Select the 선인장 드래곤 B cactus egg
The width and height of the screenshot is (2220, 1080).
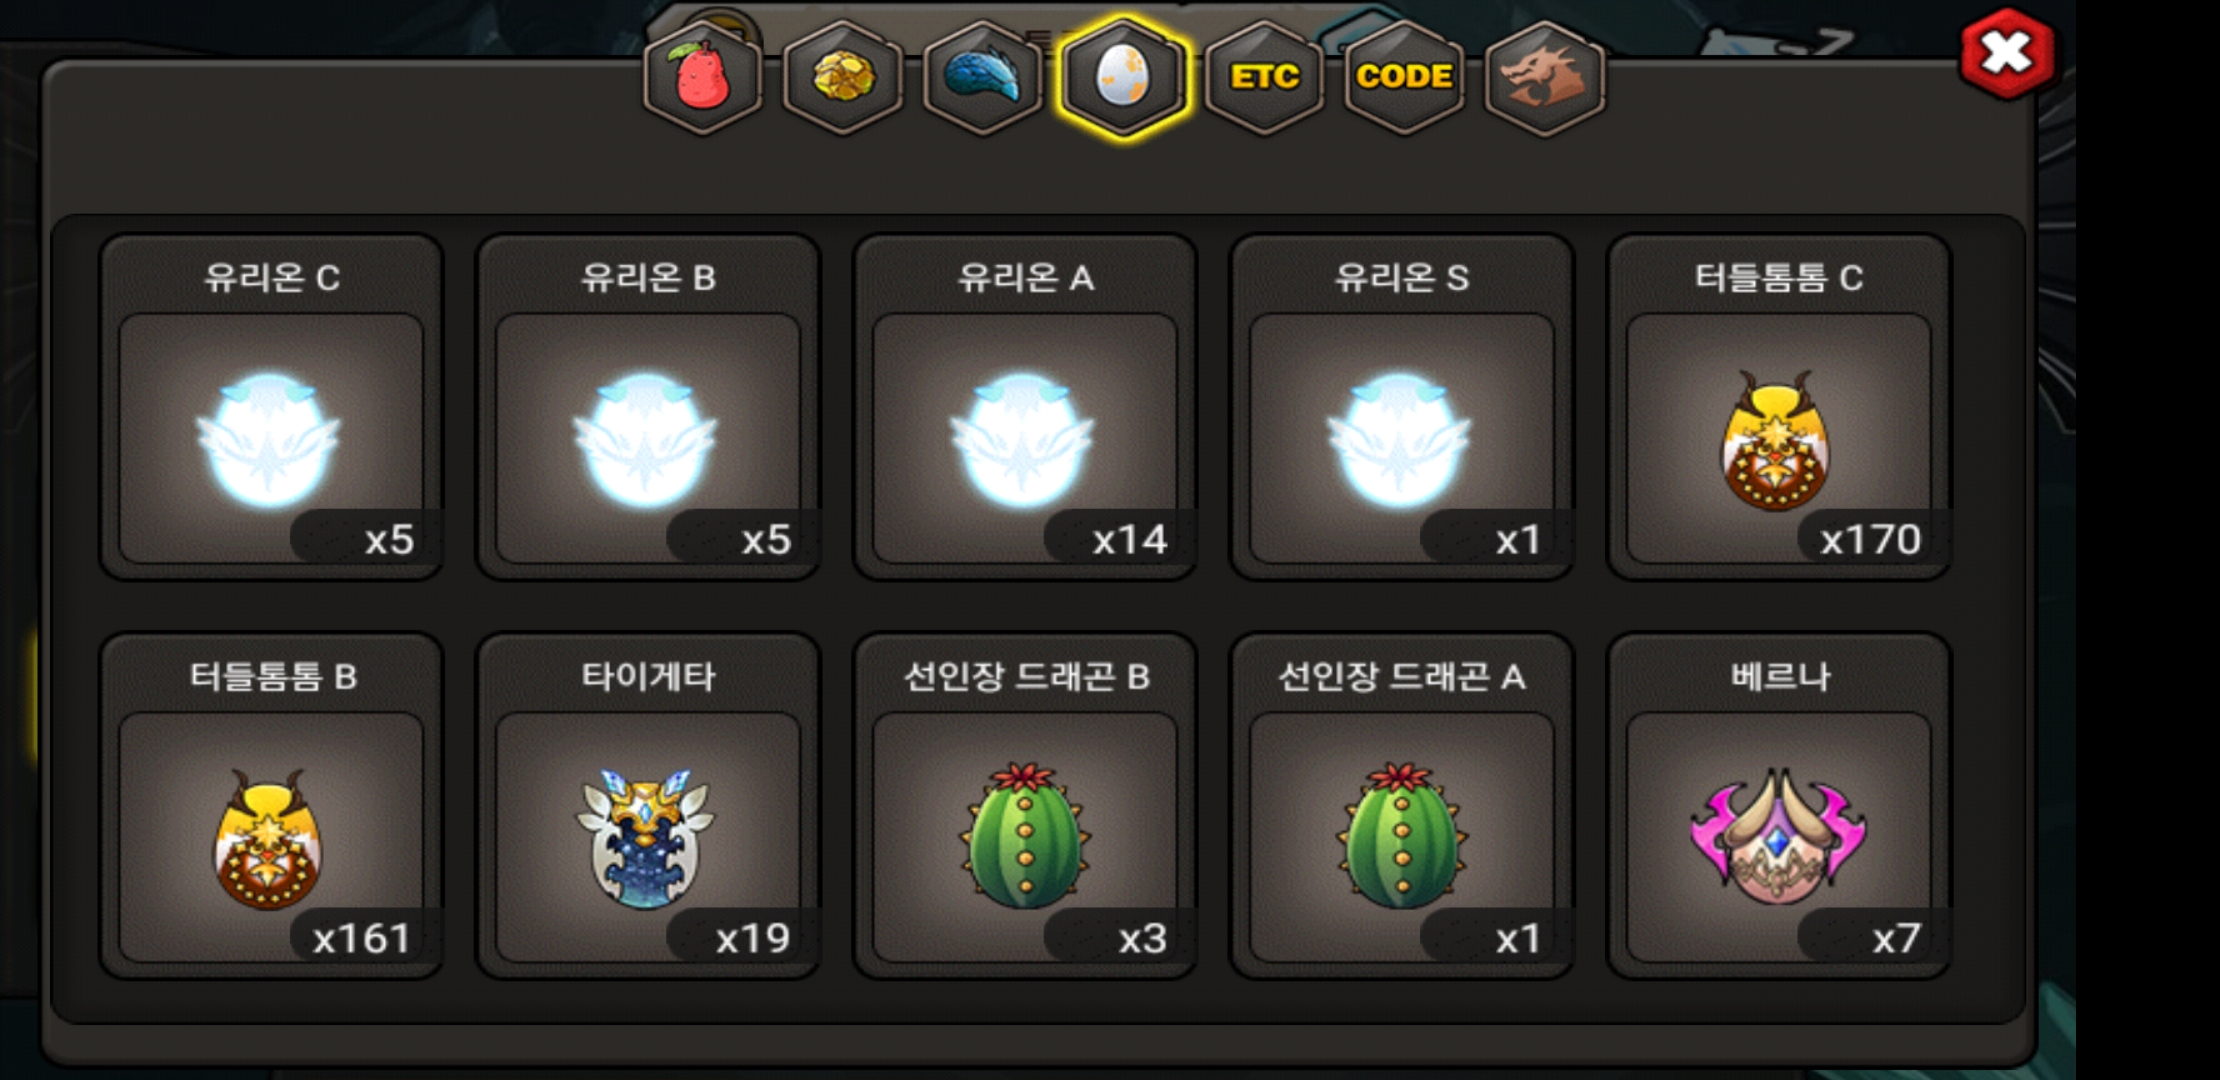click(x=1025, y=836)
